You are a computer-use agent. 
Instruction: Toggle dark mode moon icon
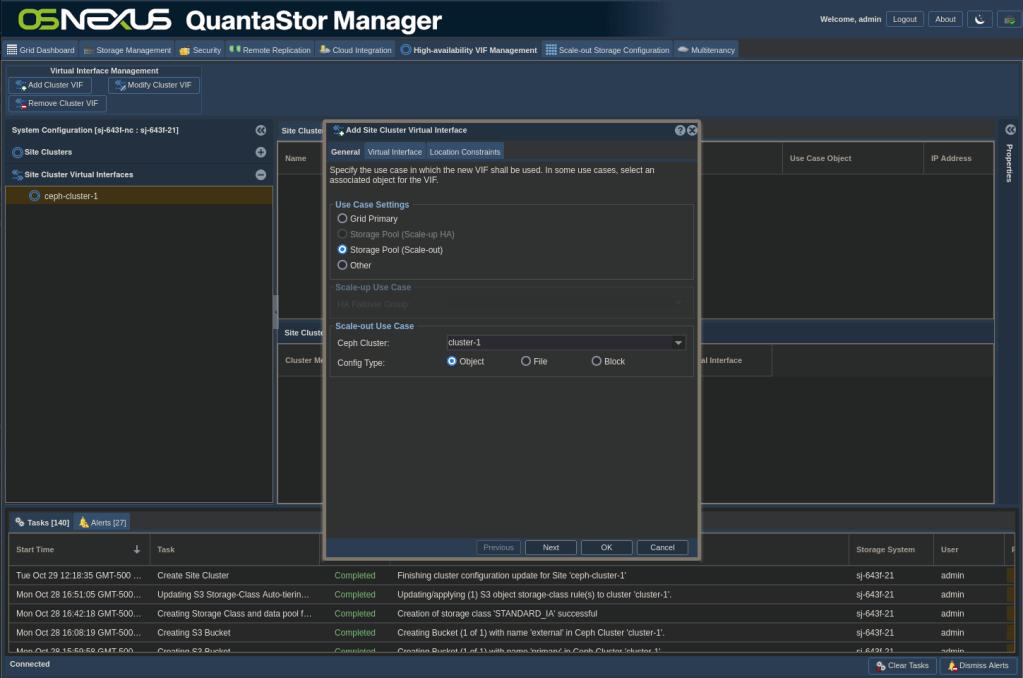(x=977, y=19)
